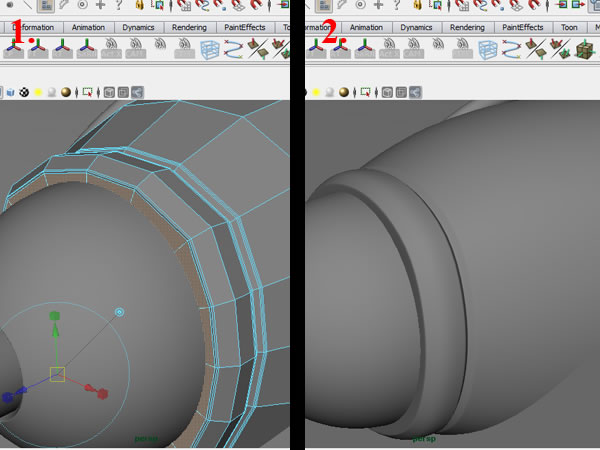Click the blue curve shelf icon in left screenshot
600x450 pixels.
coord(233,49)
